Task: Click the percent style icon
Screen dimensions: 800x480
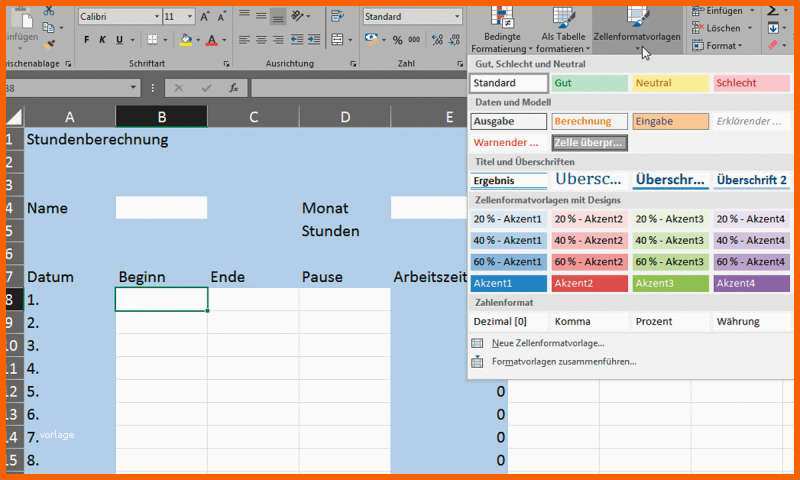Action: pyautogui.click(x=398, y=40)
